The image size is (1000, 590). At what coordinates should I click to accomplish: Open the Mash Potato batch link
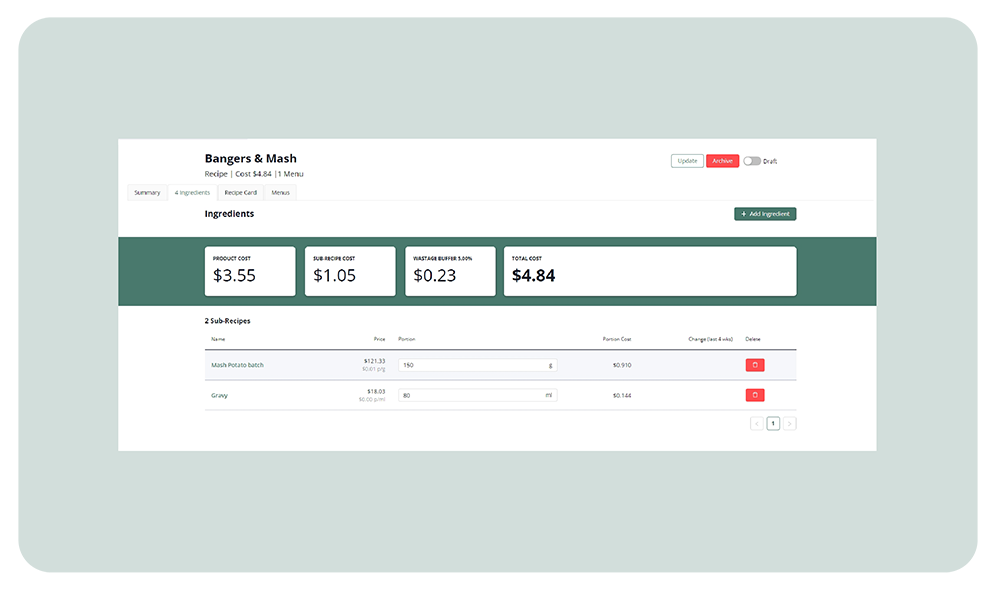coord(237,365)
